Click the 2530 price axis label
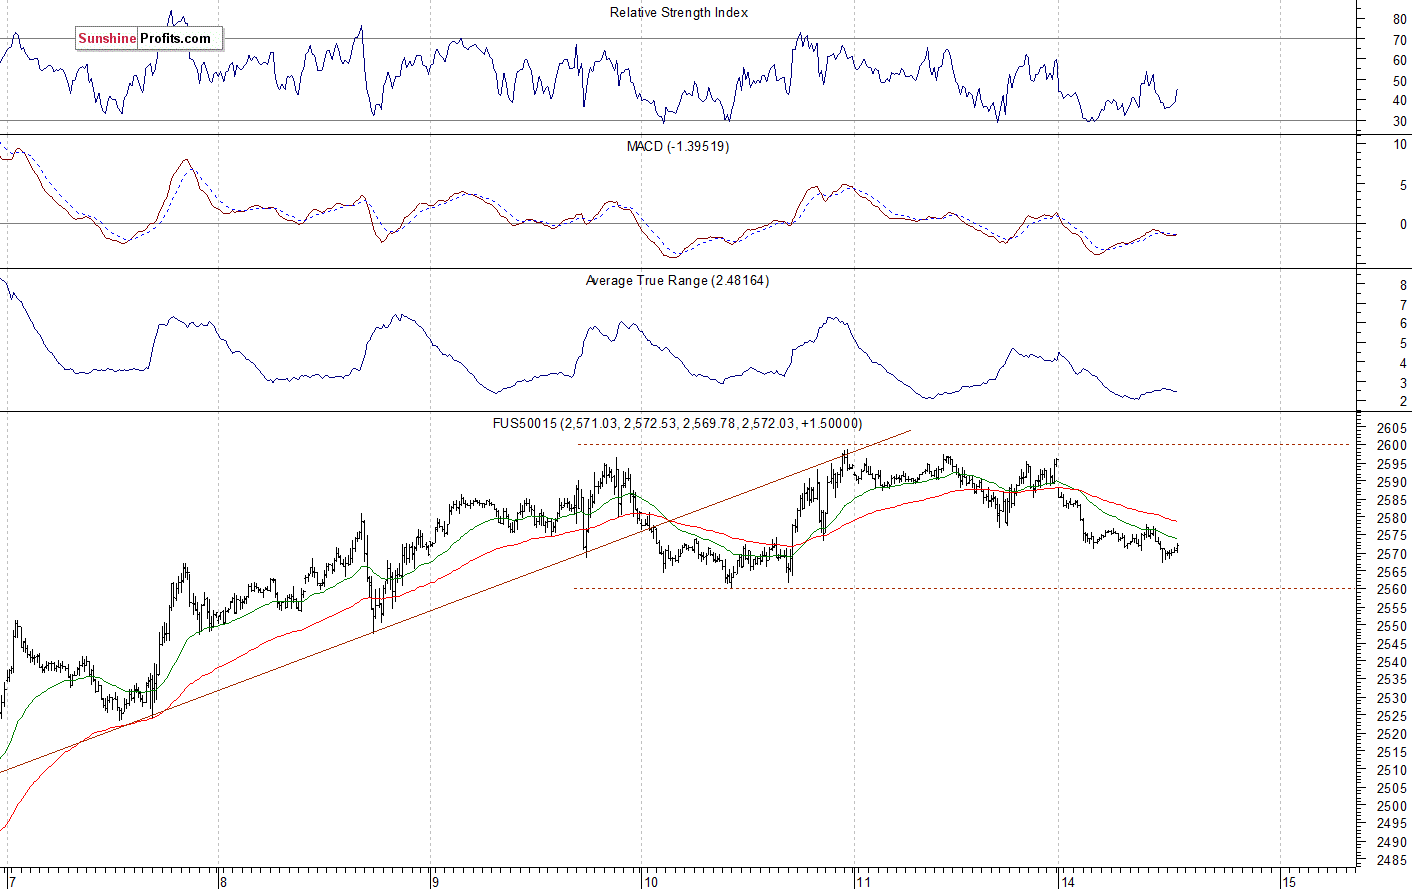This screenshot has width=1412, height=889. pos(1392,698)
